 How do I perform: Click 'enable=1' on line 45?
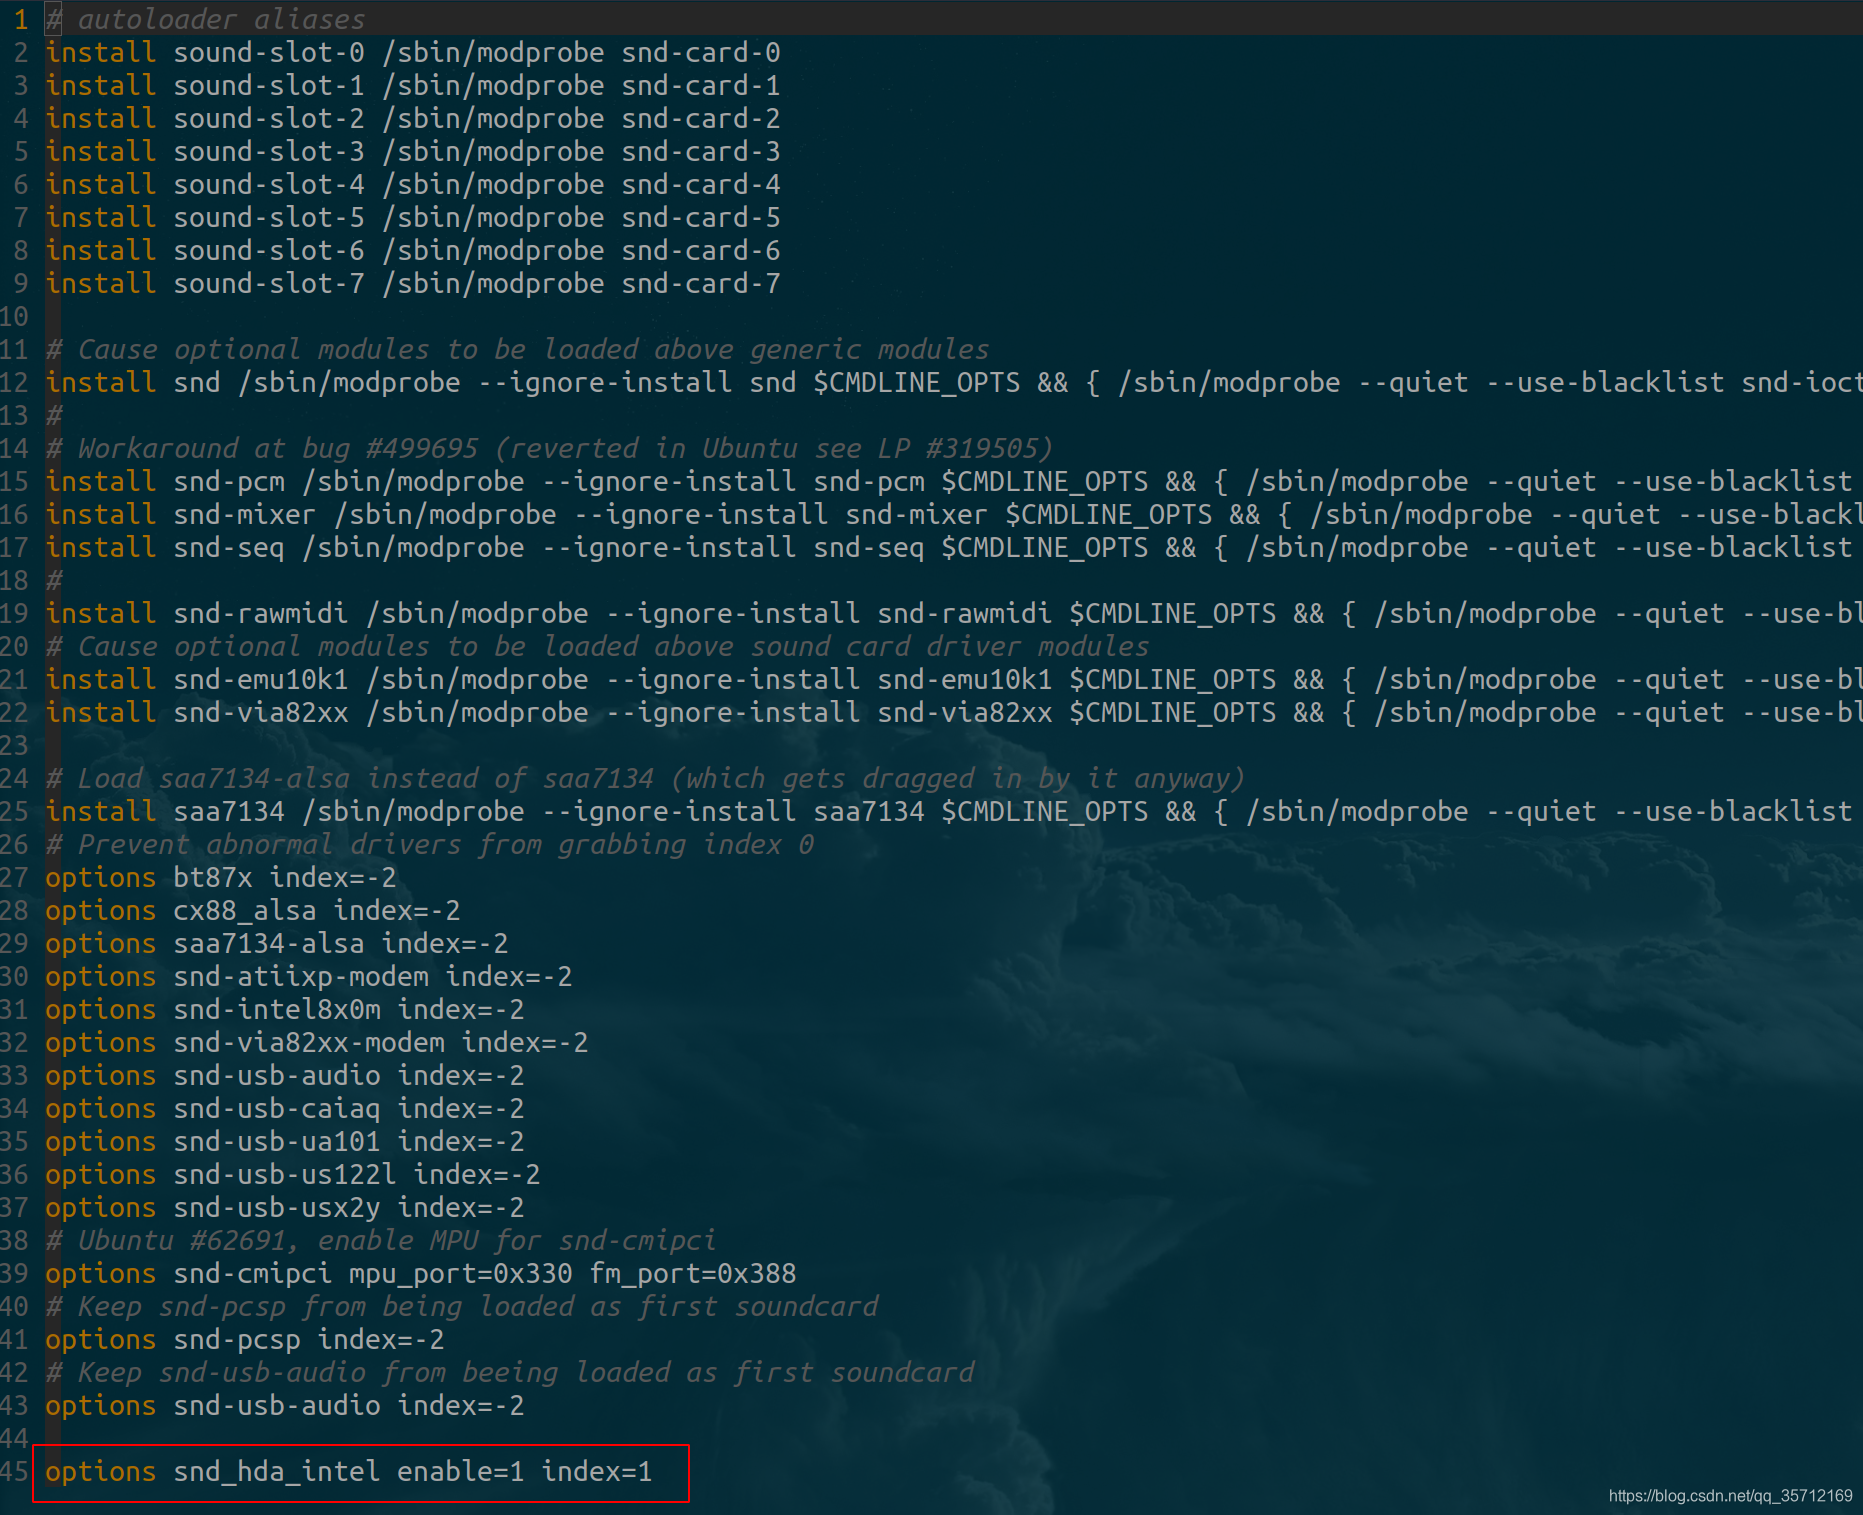click(461, 1471)
